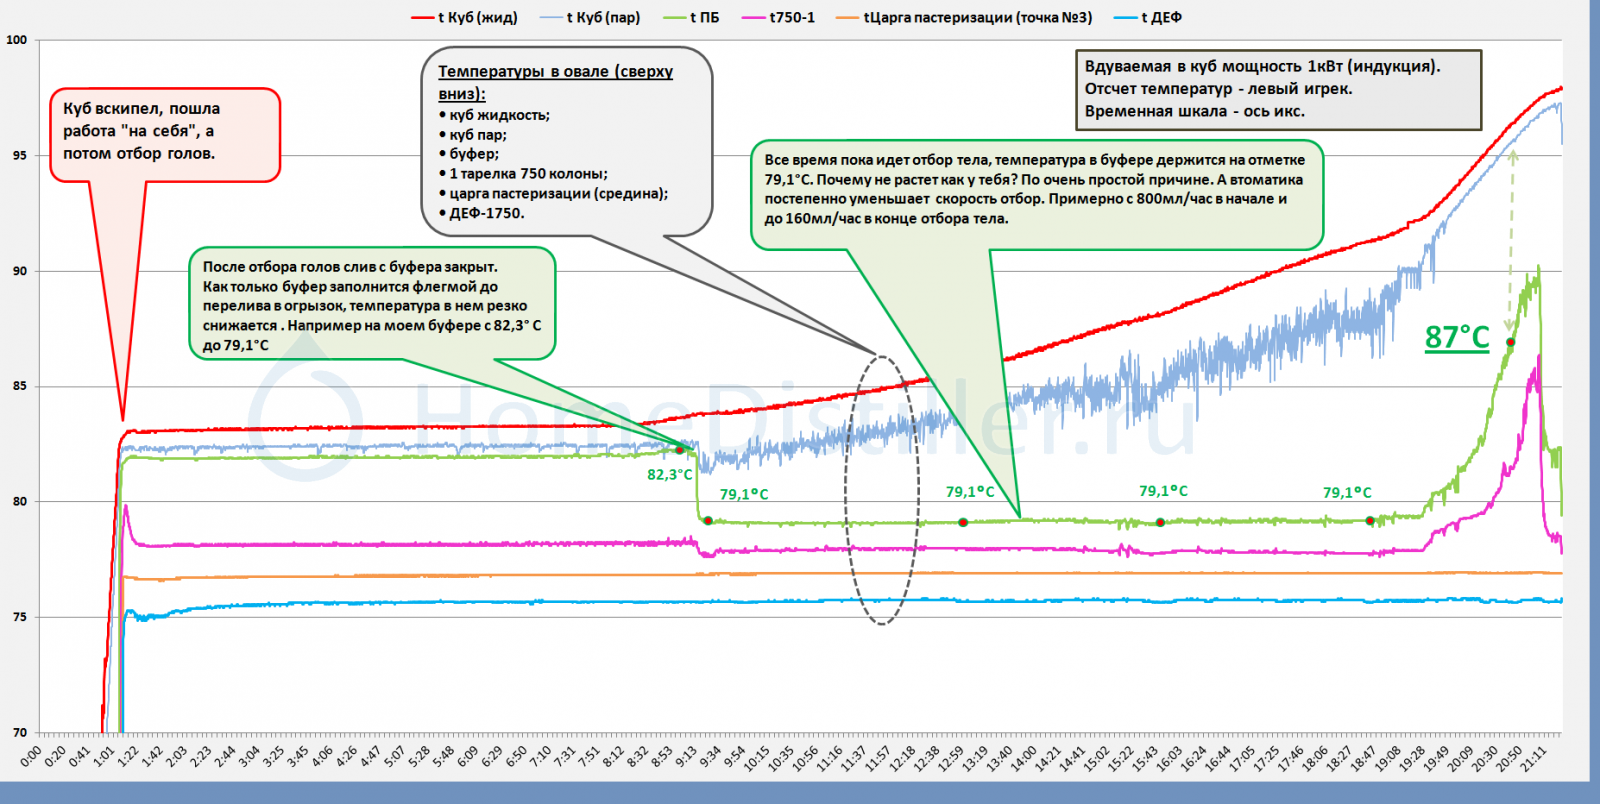
Task: Click the '21:11' time axis label
Action: 1534,758
